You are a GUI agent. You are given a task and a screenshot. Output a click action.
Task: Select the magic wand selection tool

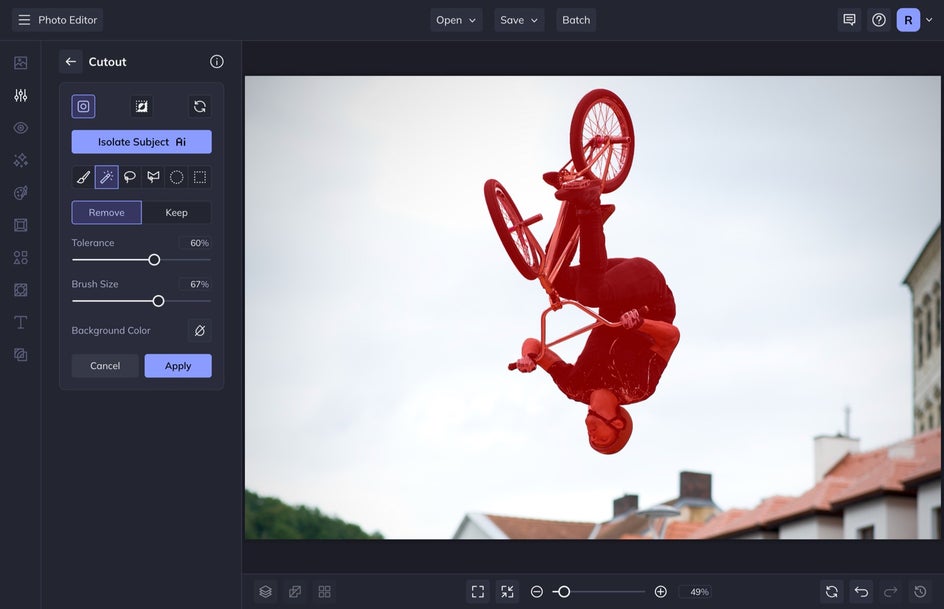107,177
